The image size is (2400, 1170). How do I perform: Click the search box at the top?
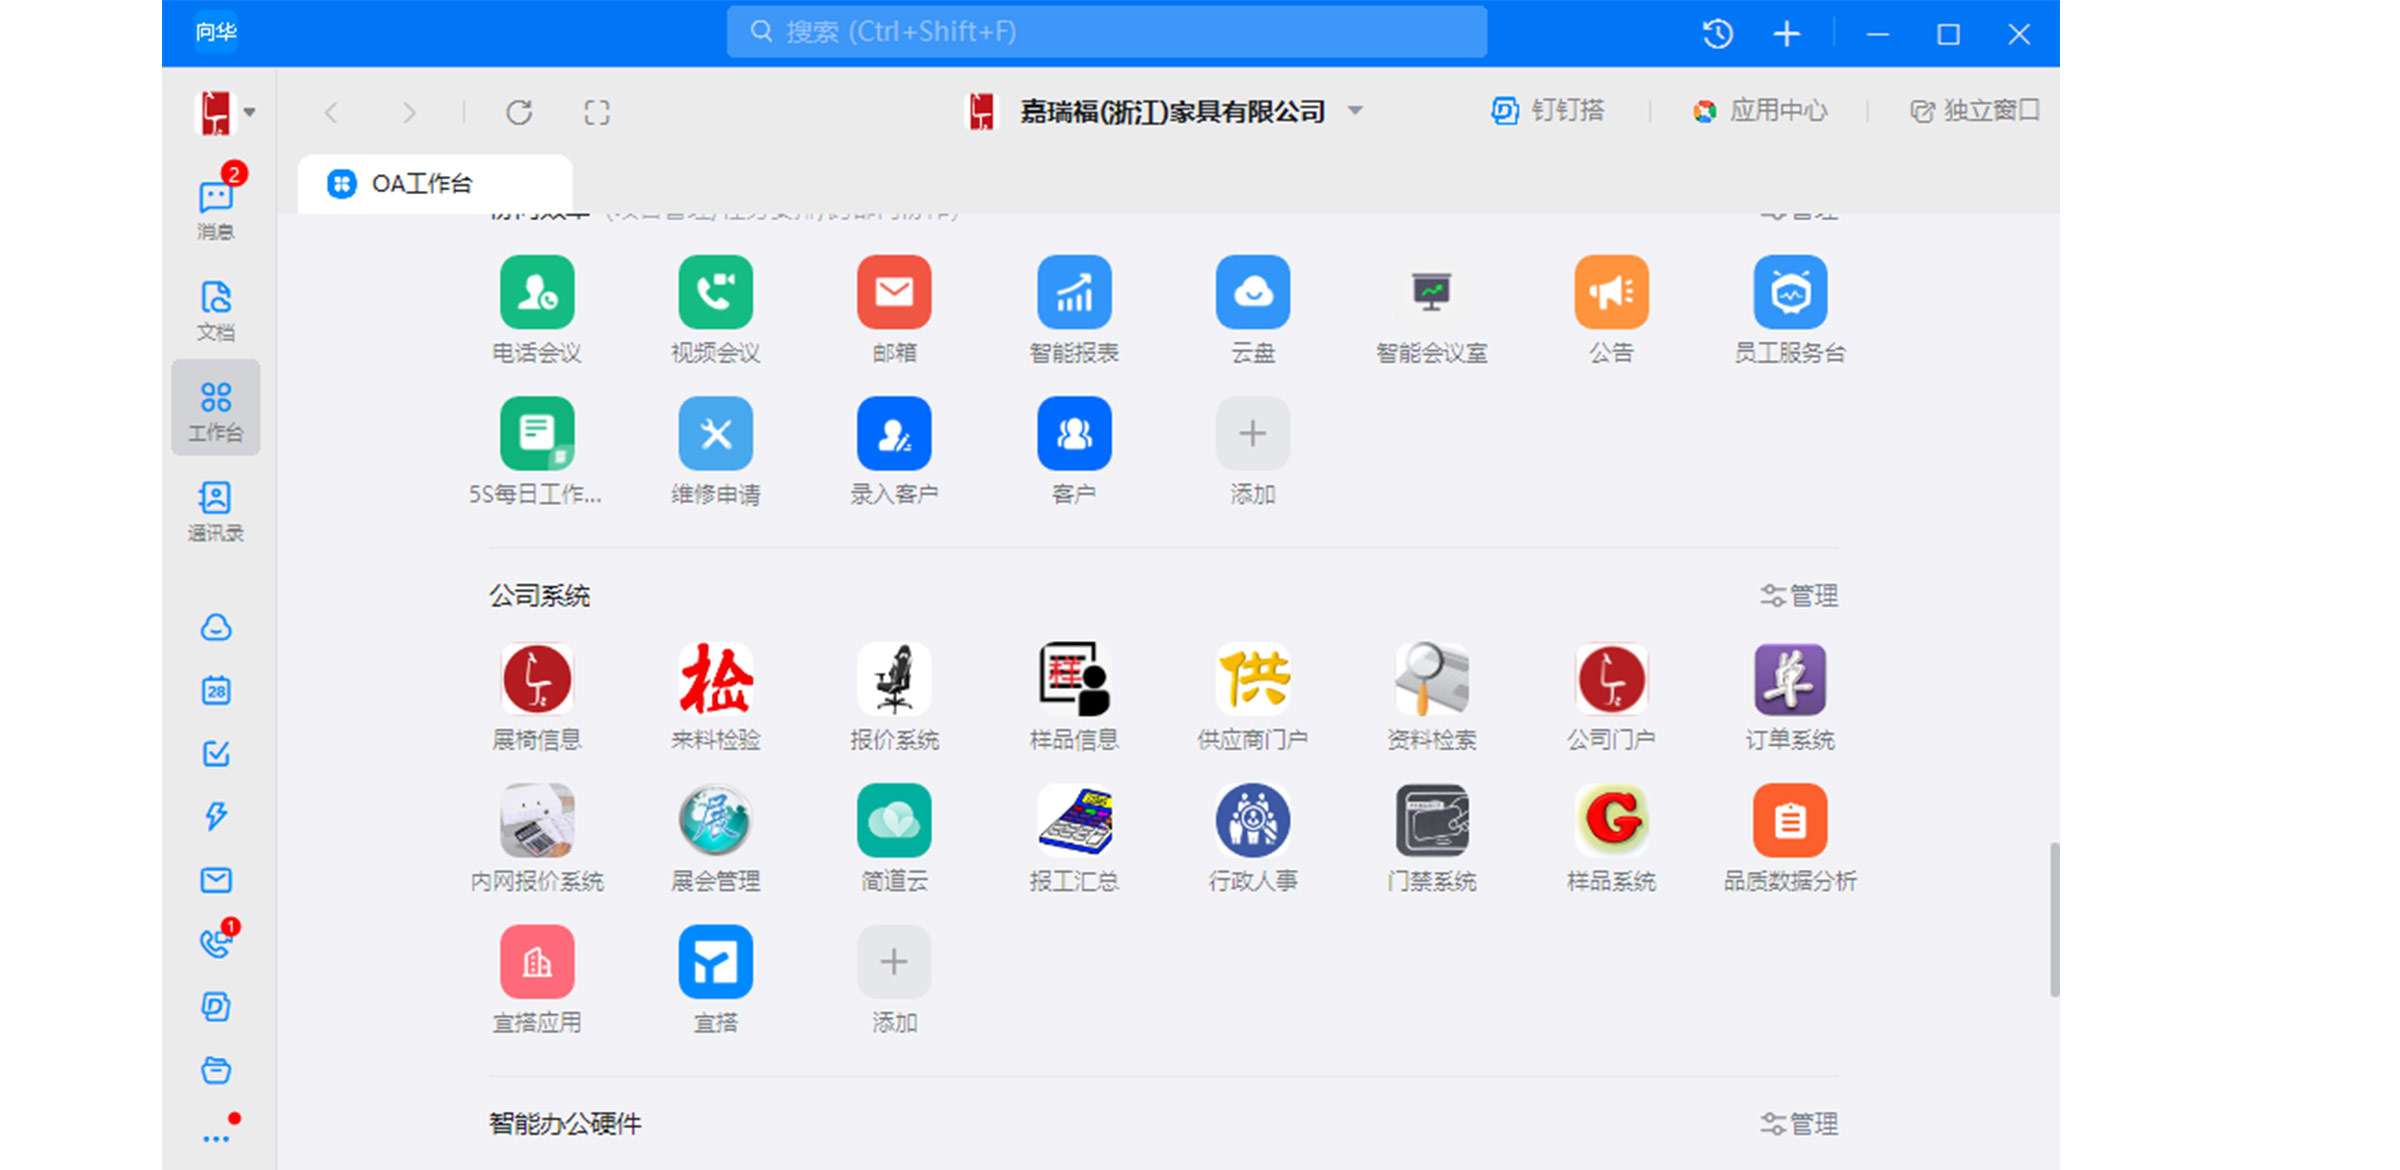1106,31
